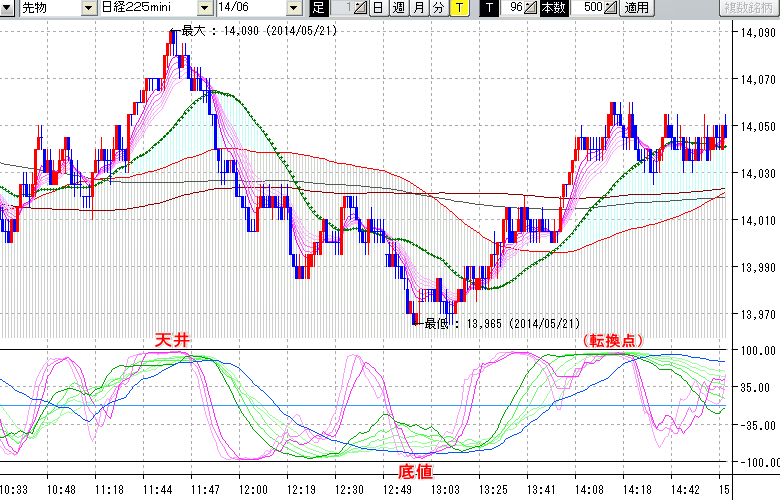Open the leftmost dropdown arrow before 先物
The width and height of the screenshot is (780, 500).
tap(8, 8)
